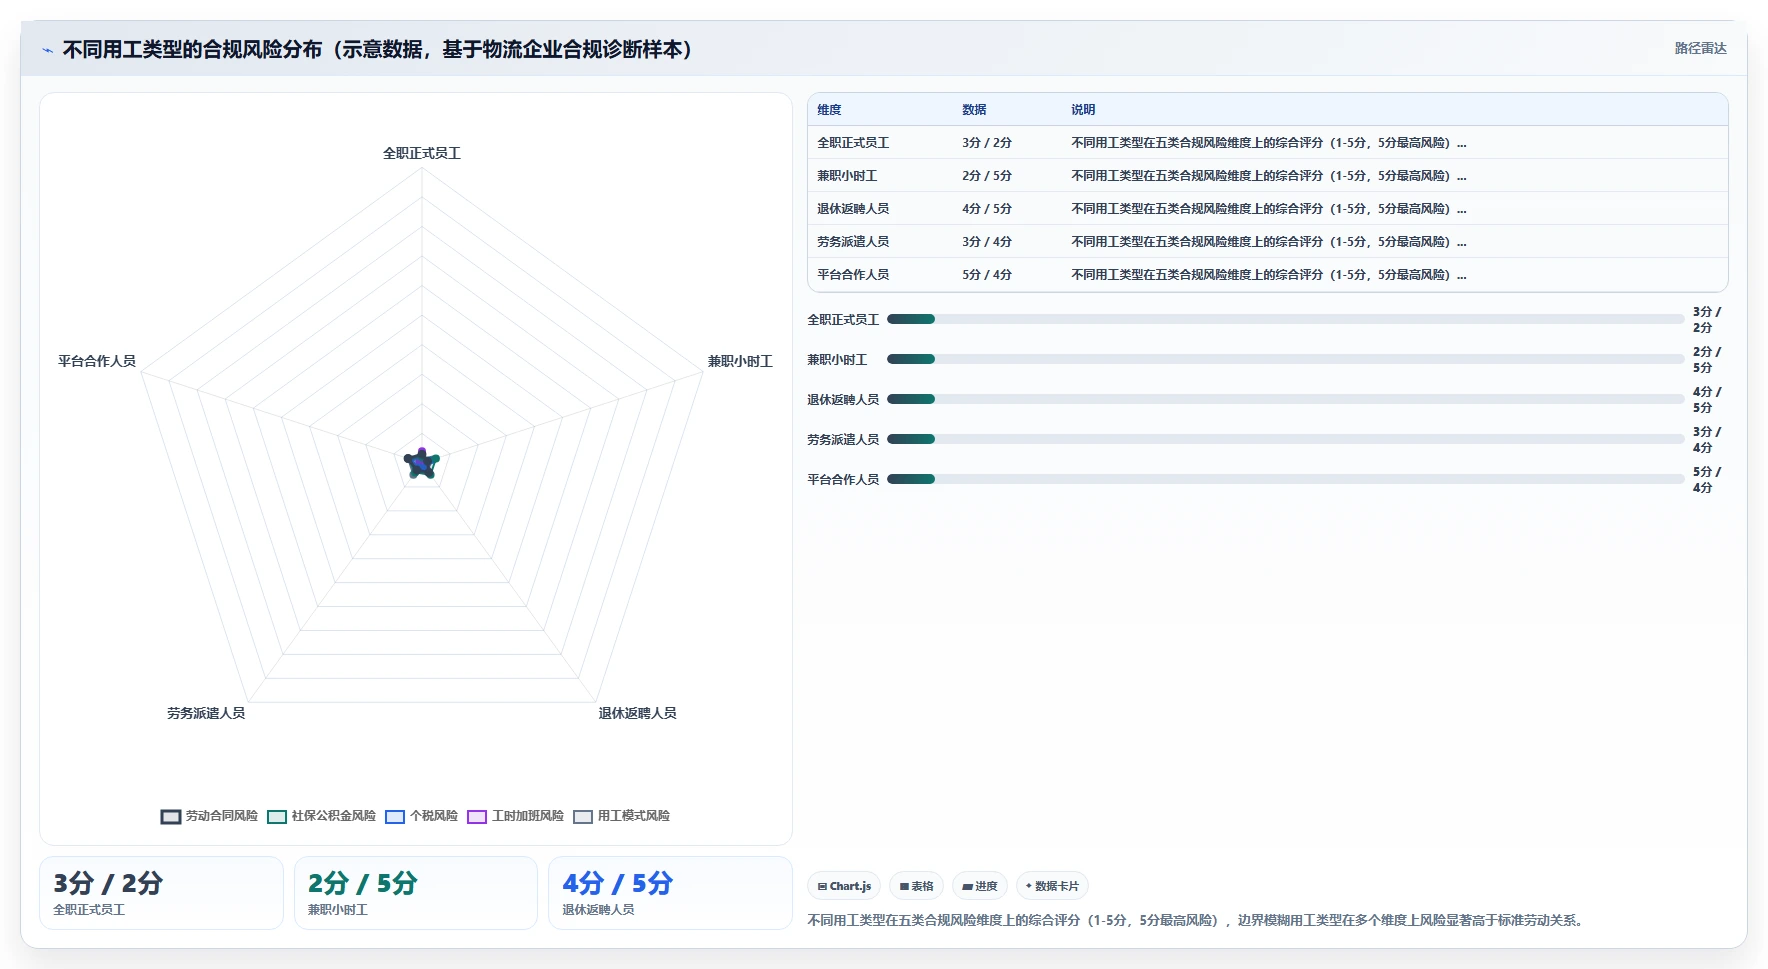
Task: Click the chart icon beside the title
Action: (47, 50)
